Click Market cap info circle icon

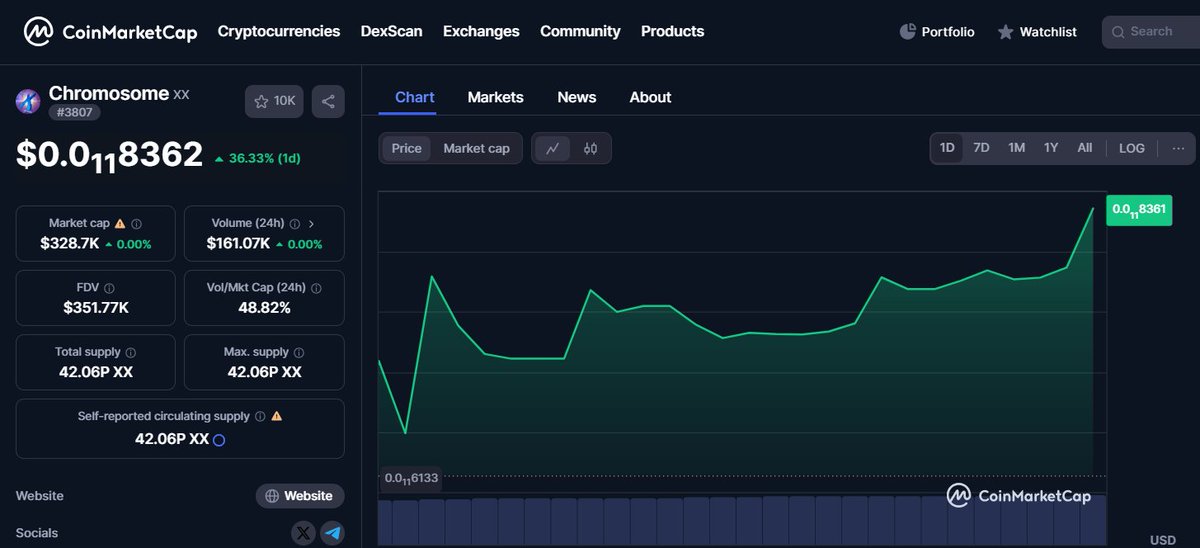click(x=137, y=224)
